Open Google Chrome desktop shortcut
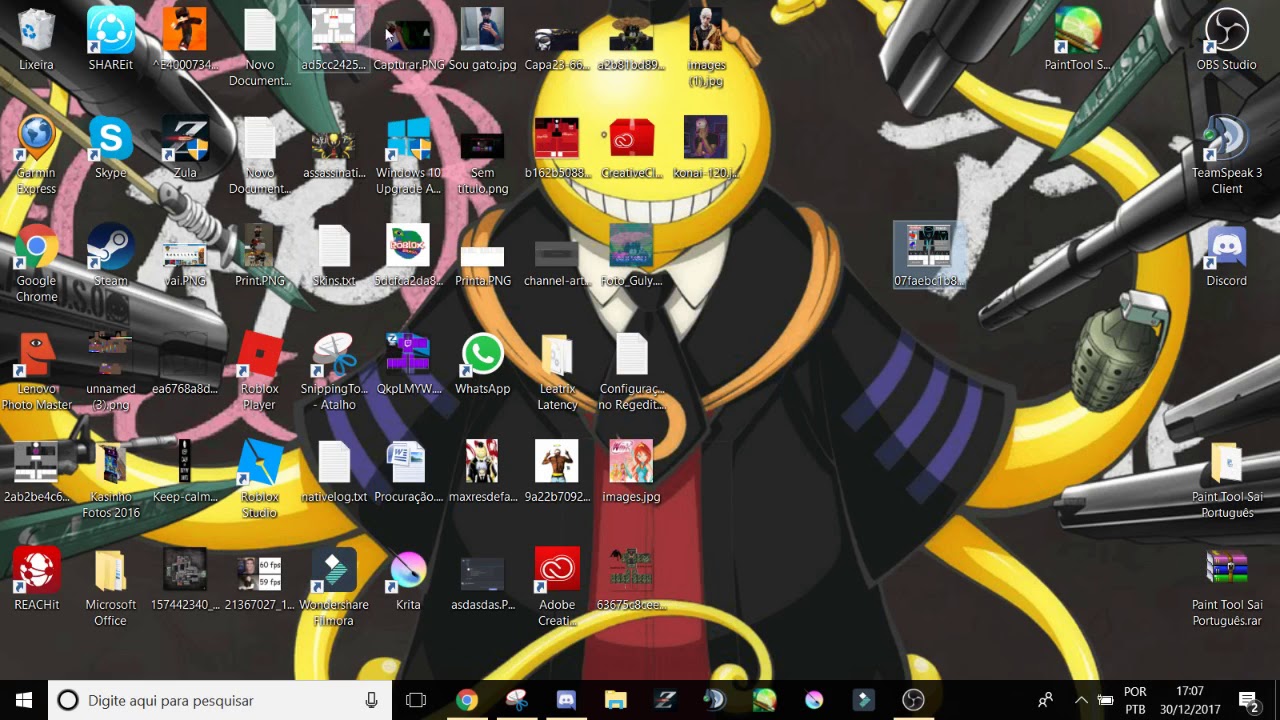 pyautogui.click(x=36, y=264)
